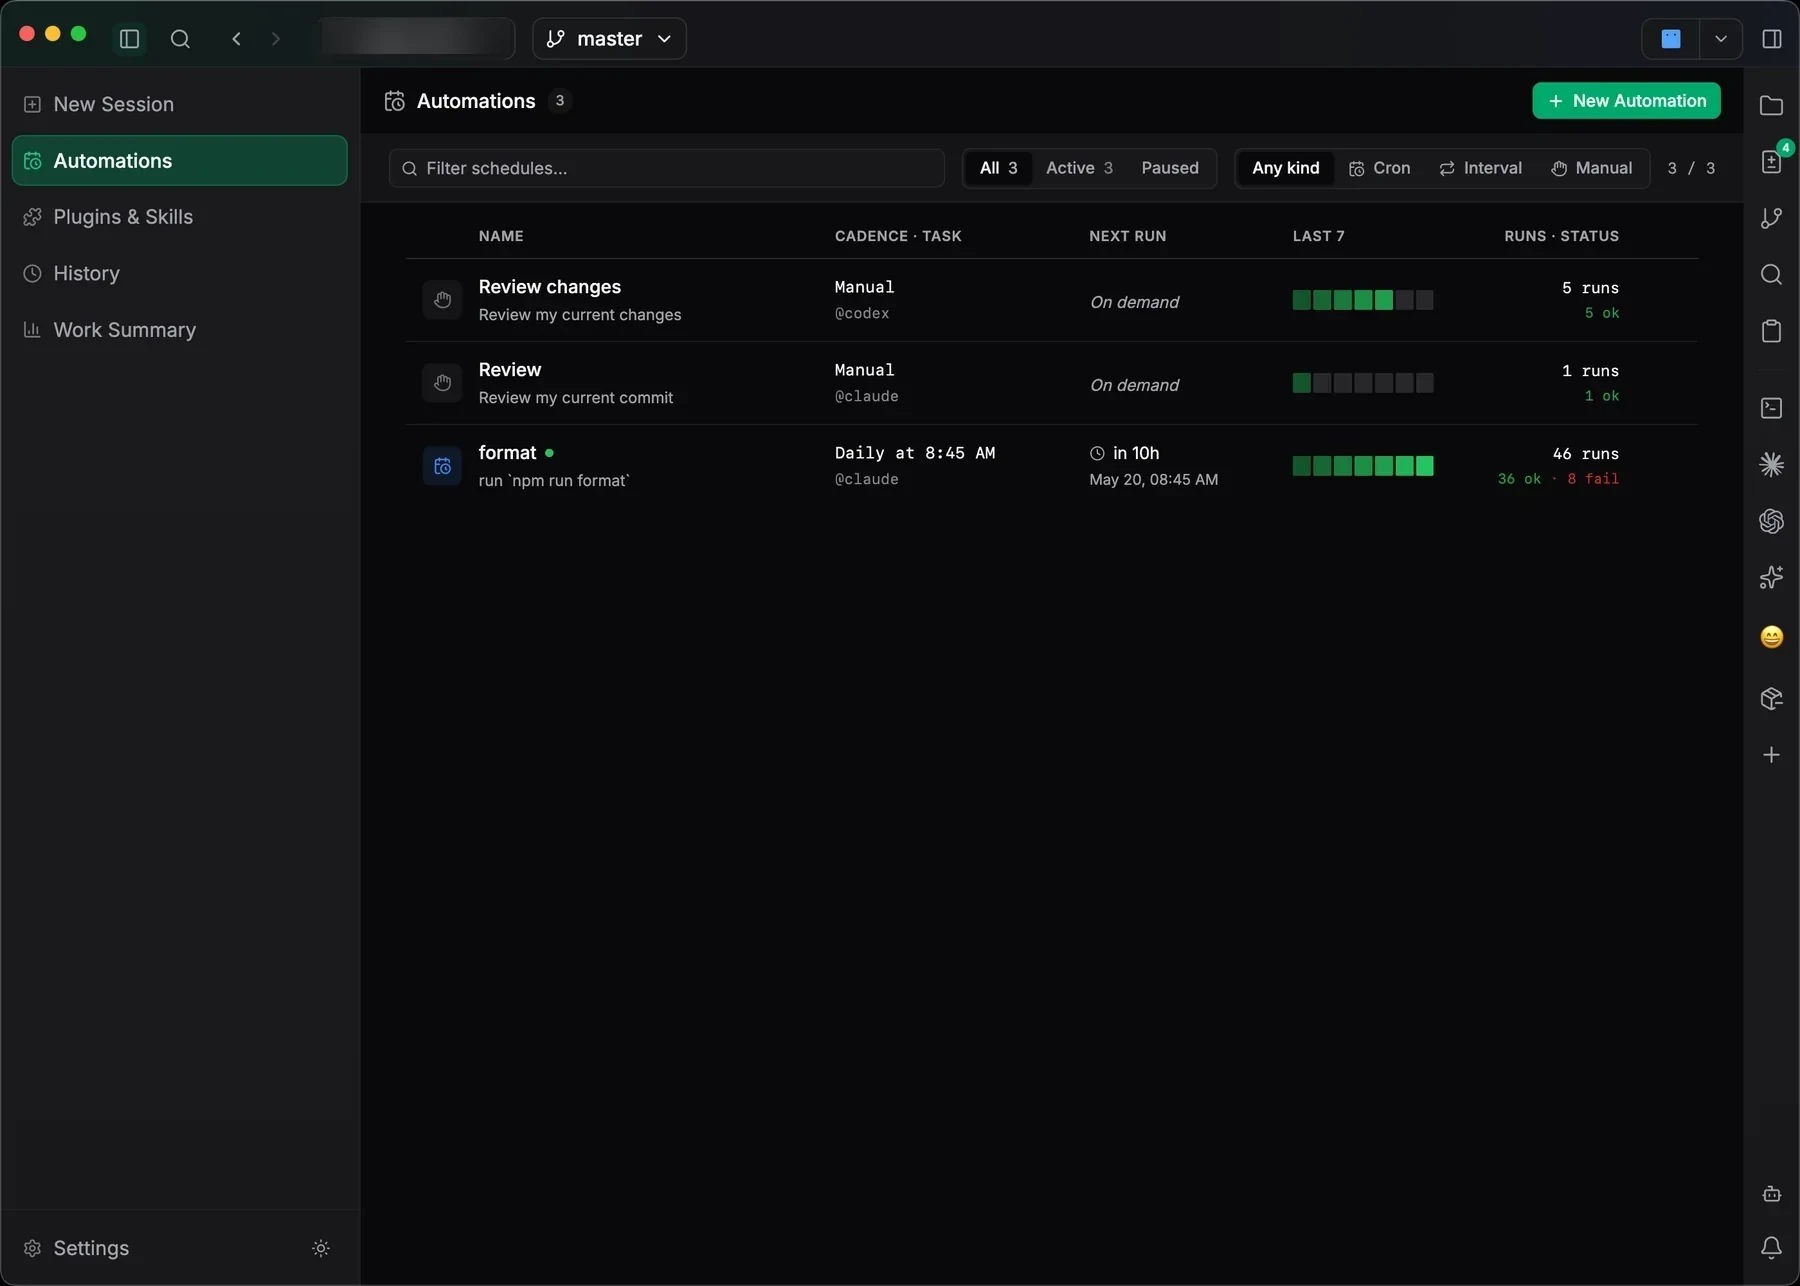Image resolution: width=1800 pixels, height=1286 pixels.
Task: Open the Review changes automation
Action: [x=1051, y=300]
